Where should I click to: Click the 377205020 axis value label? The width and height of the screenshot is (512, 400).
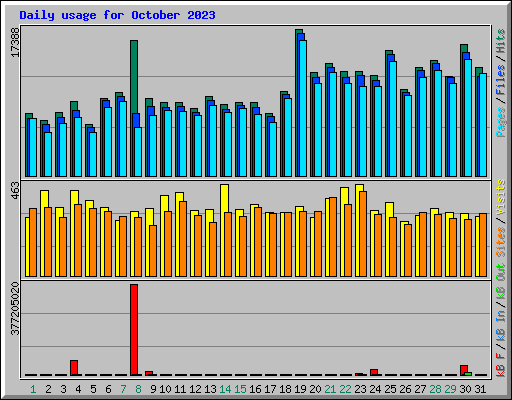[15, 309]
